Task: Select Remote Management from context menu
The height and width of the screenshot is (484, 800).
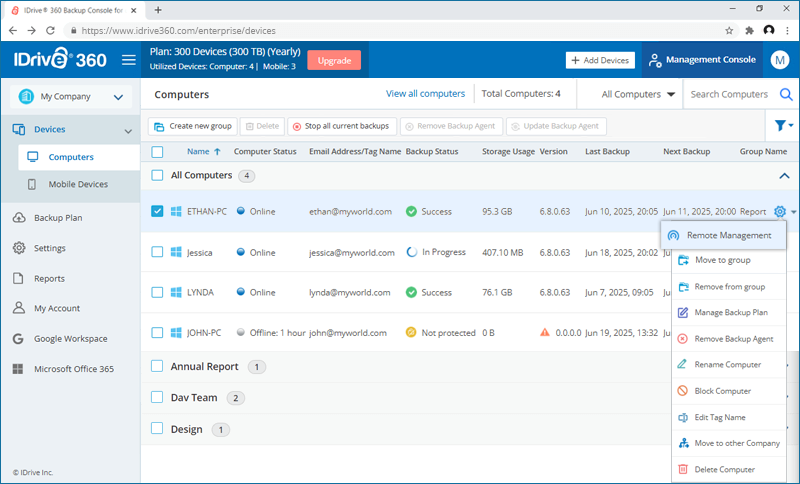Action: [x=723, y=235]
